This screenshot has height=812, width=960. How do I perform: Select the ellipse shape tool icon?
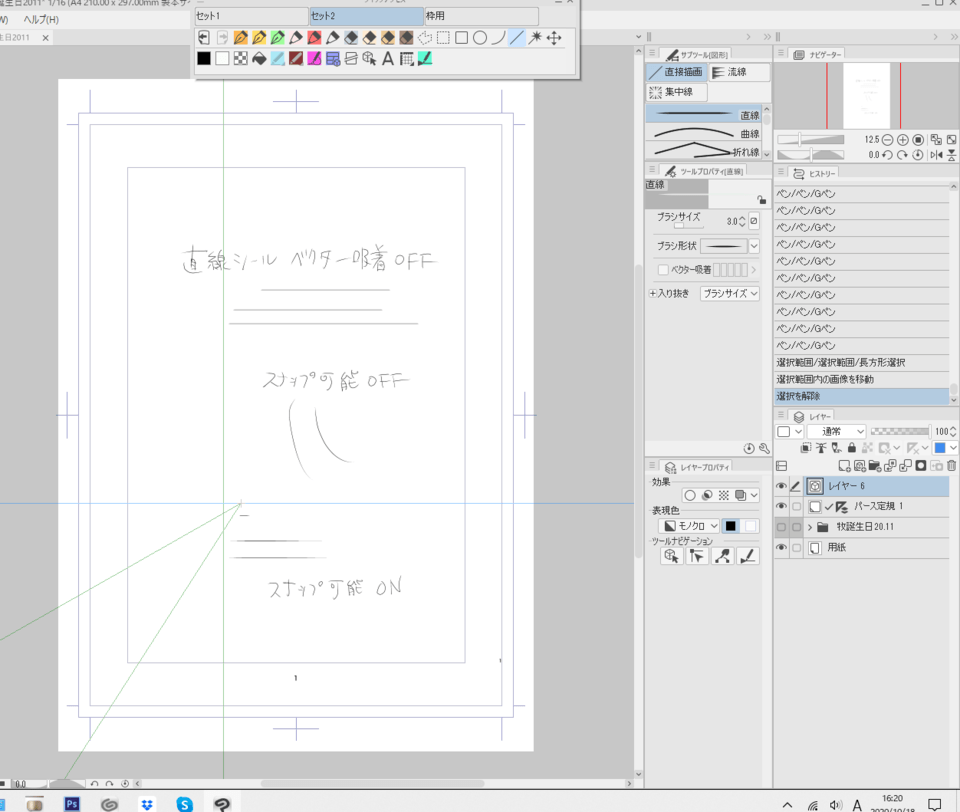tap(480, 38)
